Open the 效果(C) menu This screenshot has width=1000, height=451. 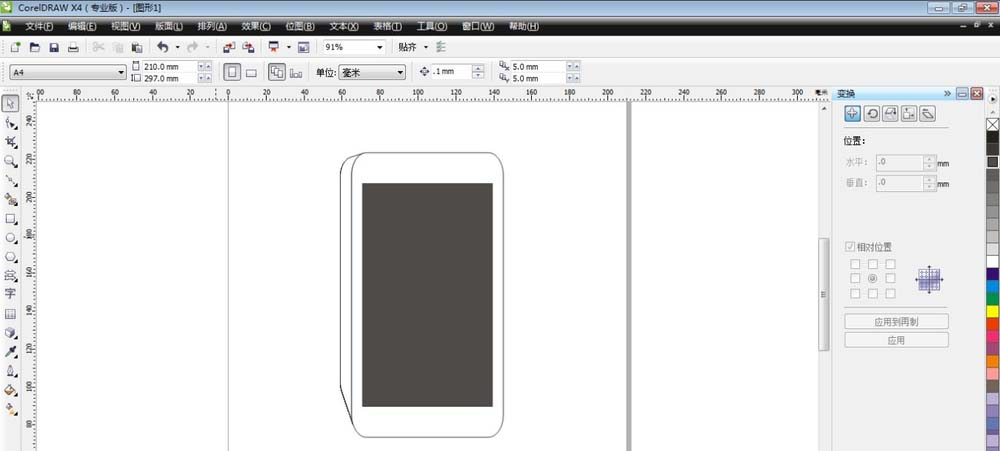[256, 26]
